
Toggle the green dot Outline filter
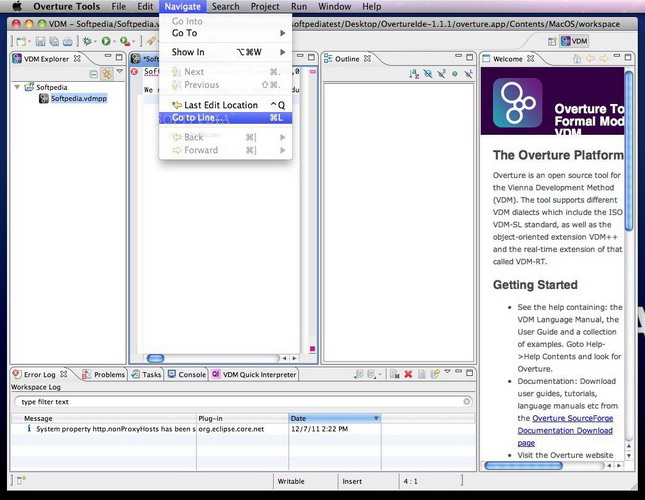click(x=455, y=74)
